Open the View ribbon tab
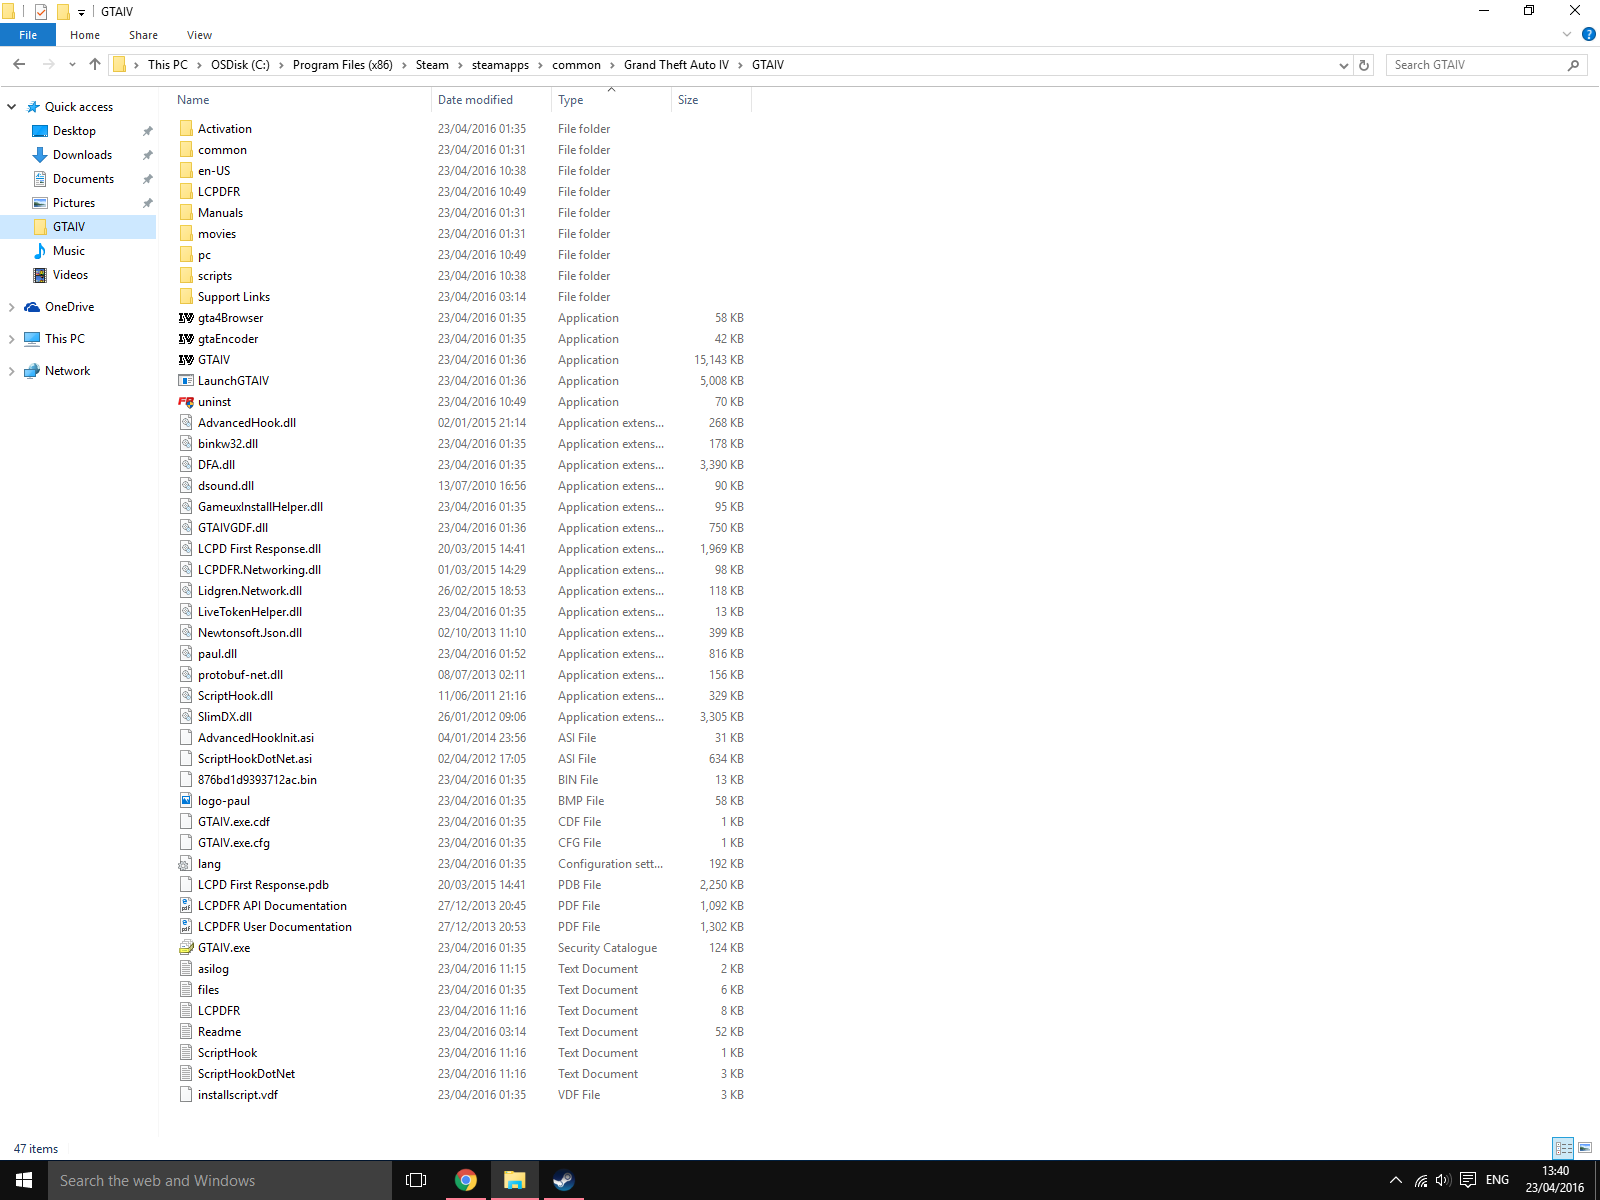Image resolution: width=1600 pixels, height=1200 pixels. coord(199,35)
